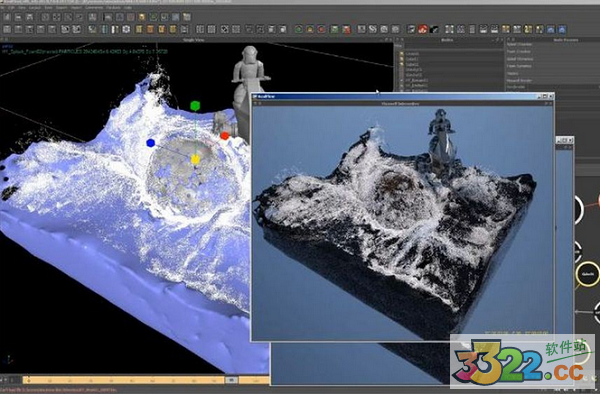600x394 pixels.
Task: Click the frame number field left of the timeline
Action: (15, 380)
